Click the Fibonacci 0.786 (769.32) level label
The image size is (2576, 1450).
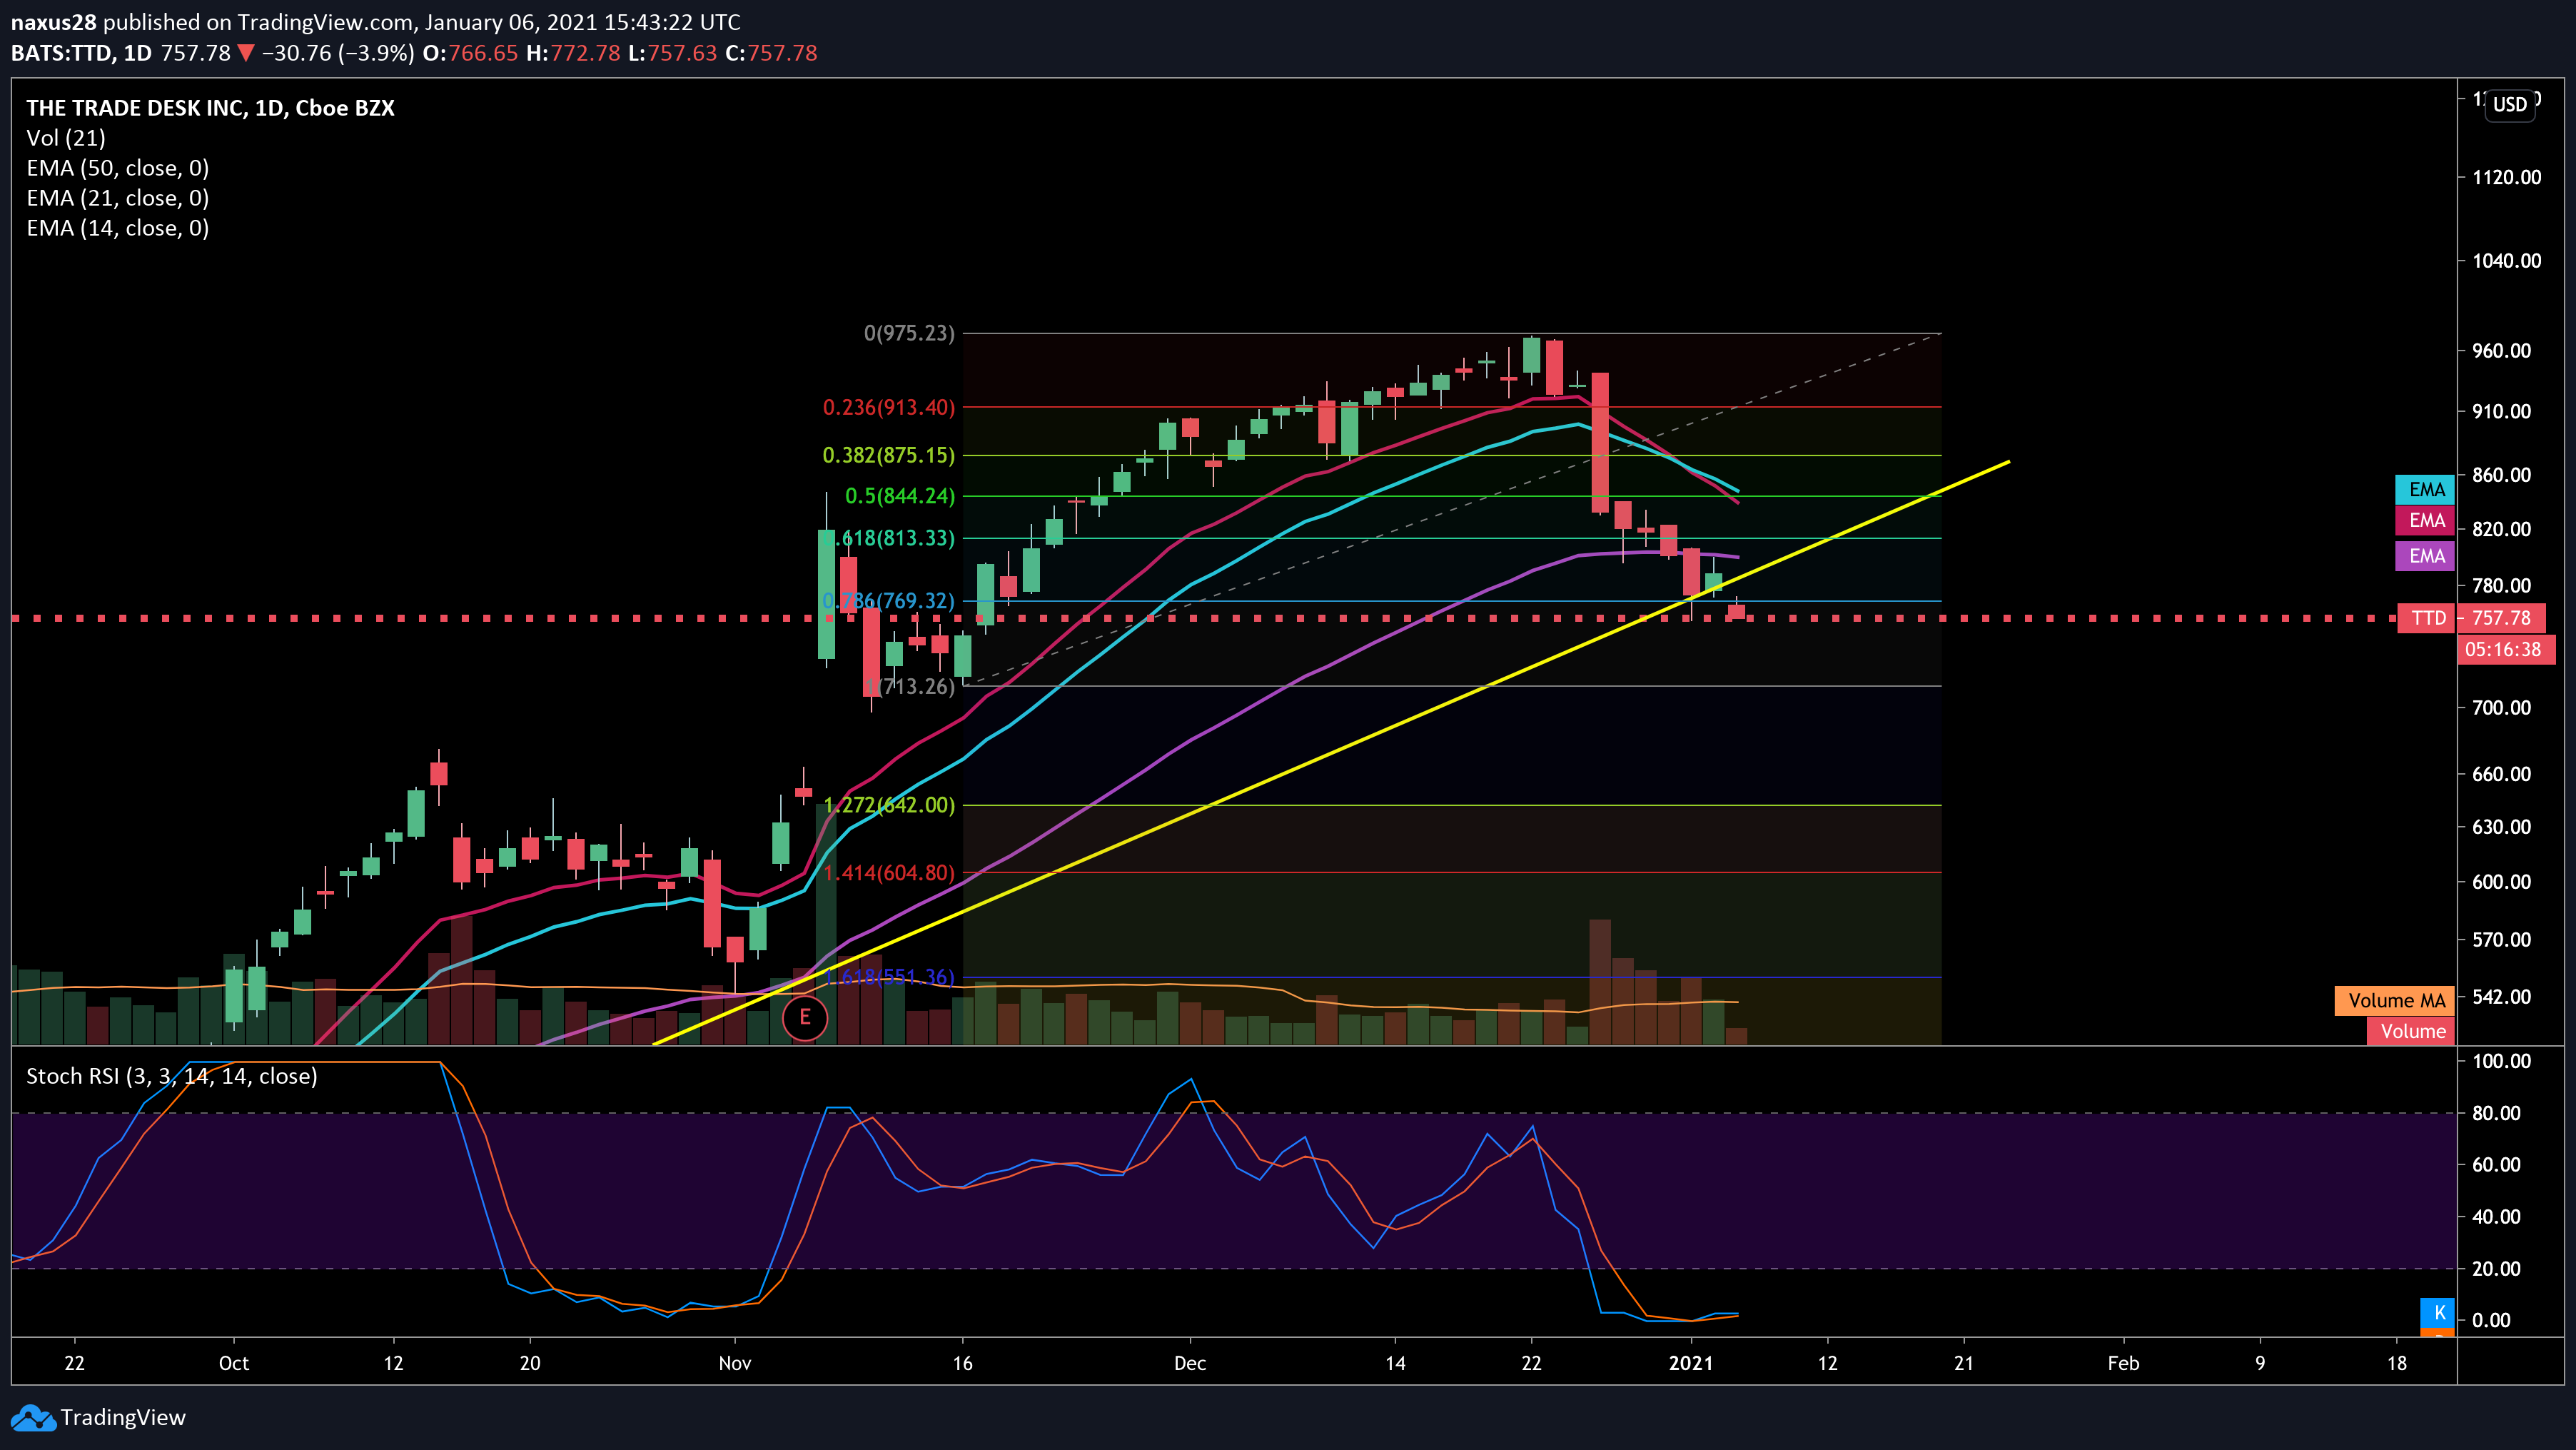pos(889,601)
